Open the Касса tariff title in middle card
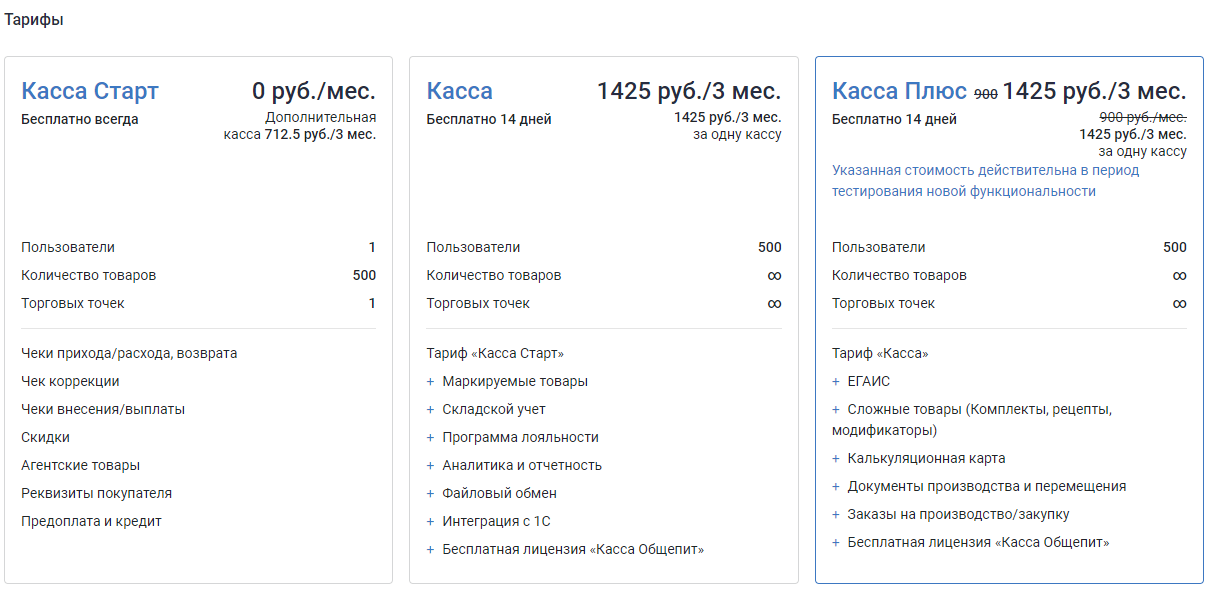The width and height of the screenshot is (1211, 592). point(460,91)
